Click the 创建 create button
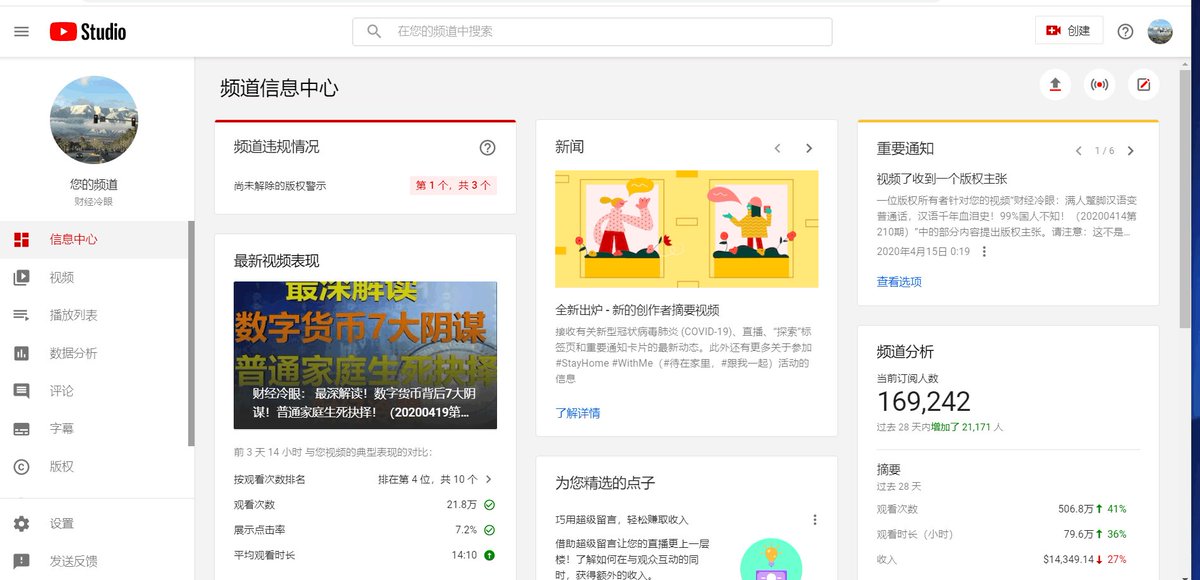The height and width of the screenshot is (580, 1200). (1068, 31)
